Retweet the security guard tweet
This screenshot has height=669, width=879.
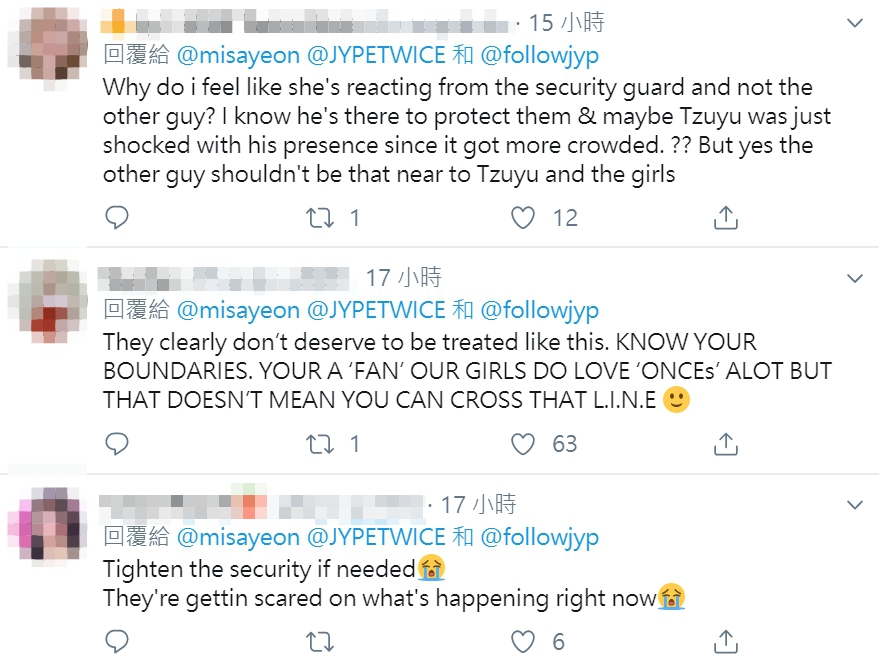(x=320, y=217)
